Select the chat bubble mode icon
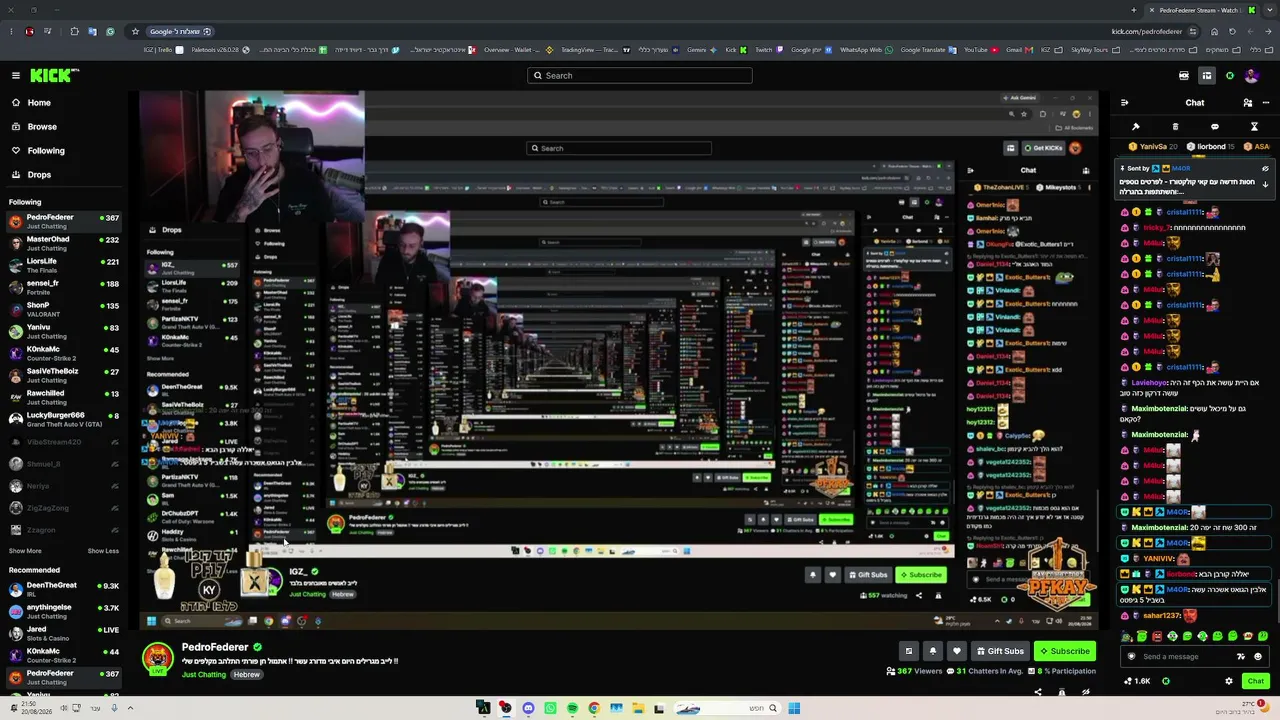Viewport: 1280px width, 720px height. (1215, 127)
